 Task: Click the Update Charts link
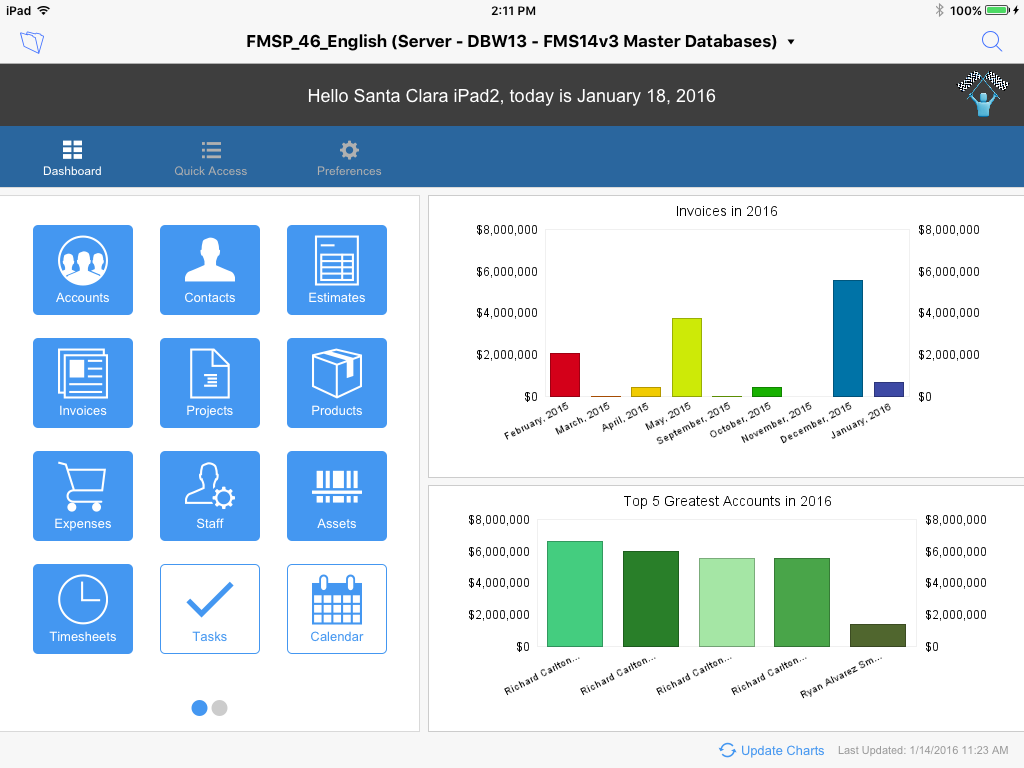pyautogui.click(x=771, y=750)
